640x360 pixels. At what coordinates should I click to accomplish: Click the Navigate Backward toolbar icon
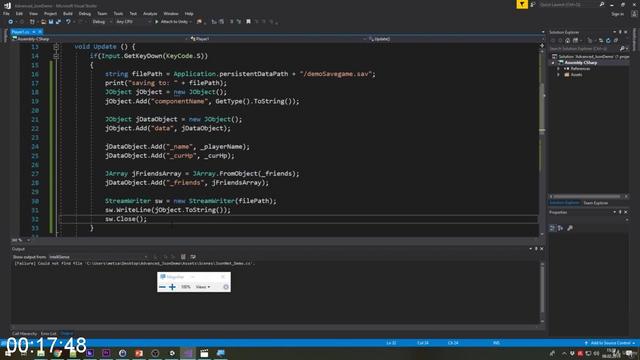pyautogui.click(x=11, y=22)
